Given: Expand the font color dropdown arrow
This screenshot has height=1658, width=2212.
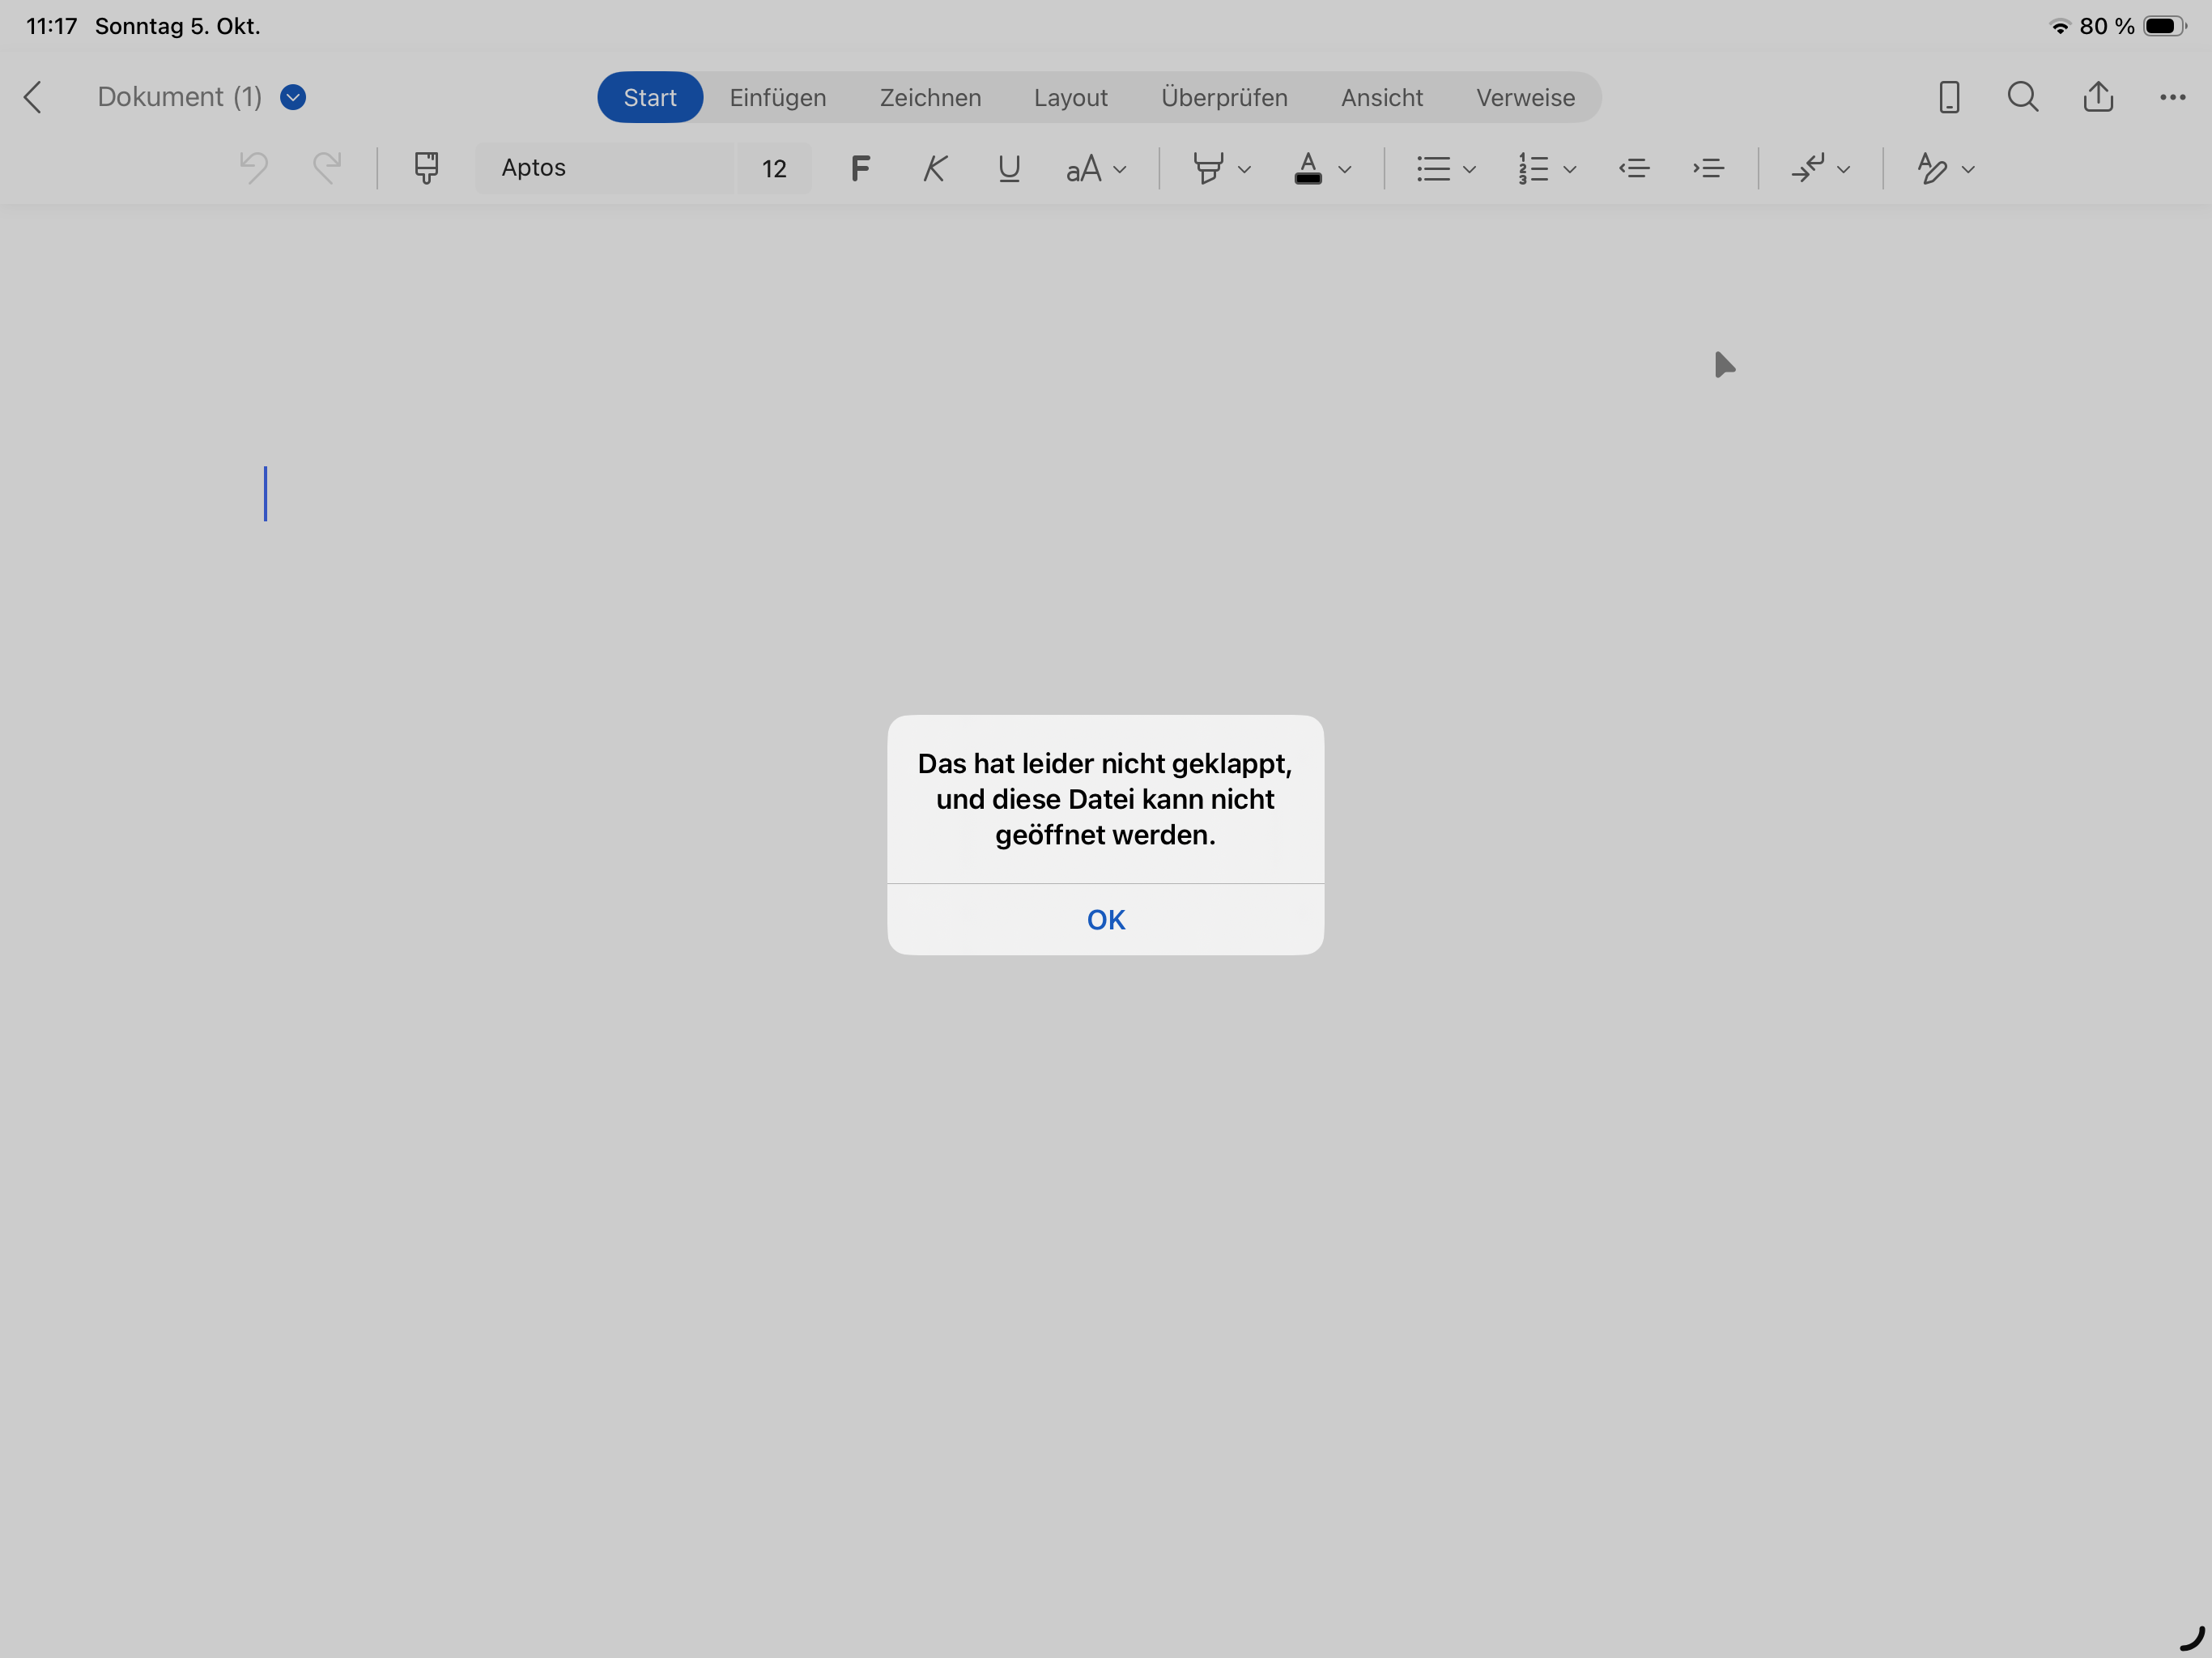Looking at the screenshot, I should 1344,169.
